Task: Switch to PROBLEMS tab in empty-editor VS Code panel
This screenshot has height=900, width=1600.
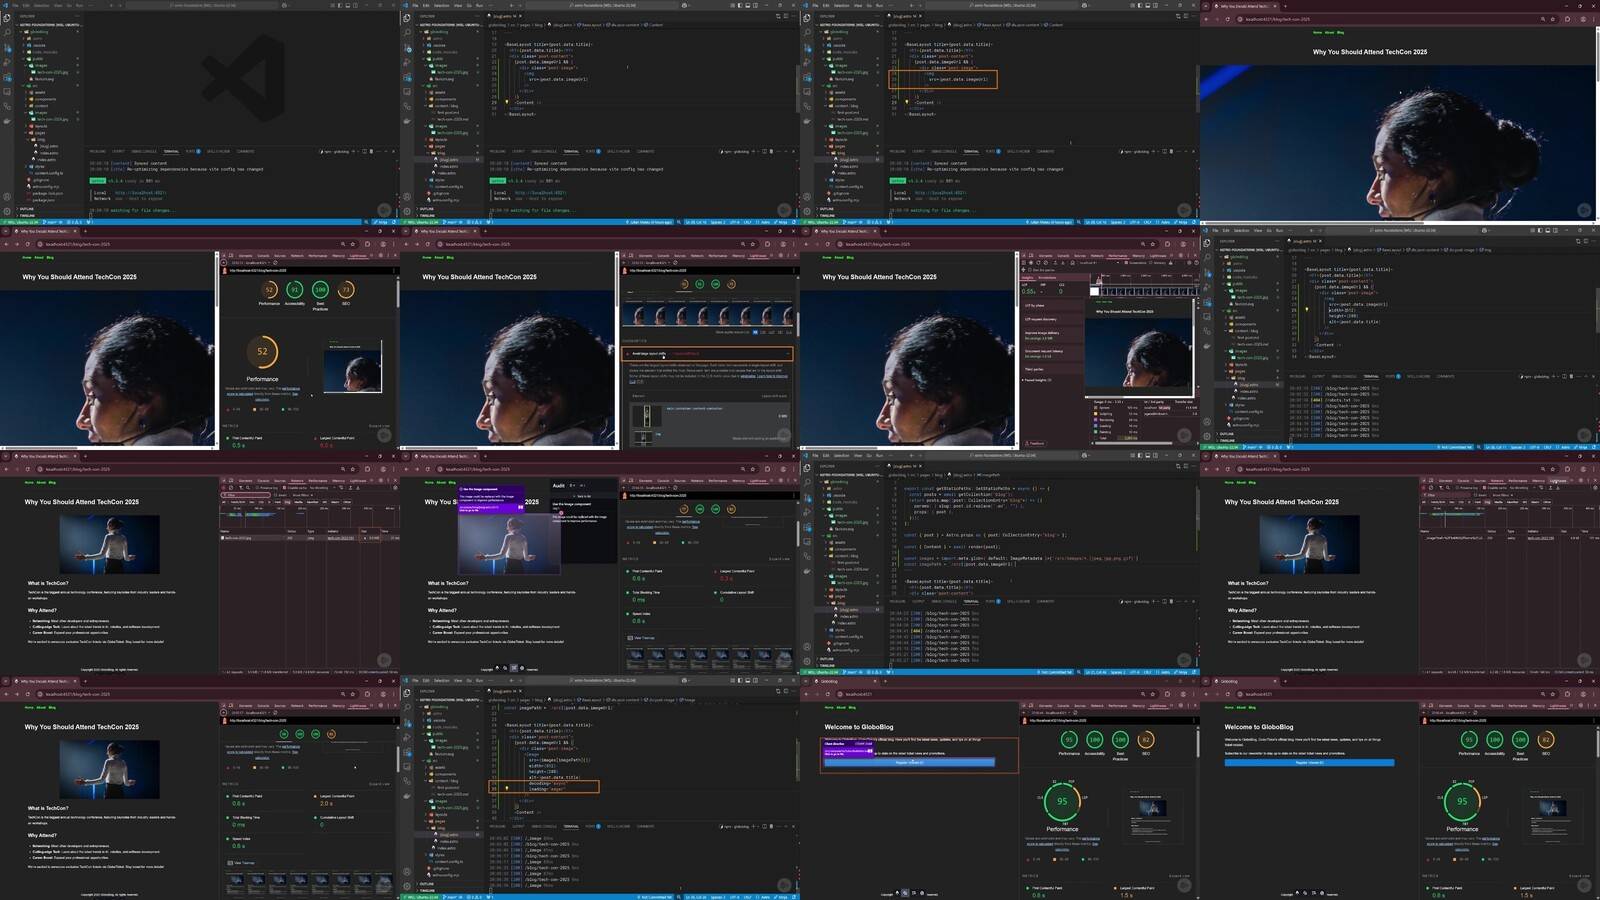Action: coord(97,151)
